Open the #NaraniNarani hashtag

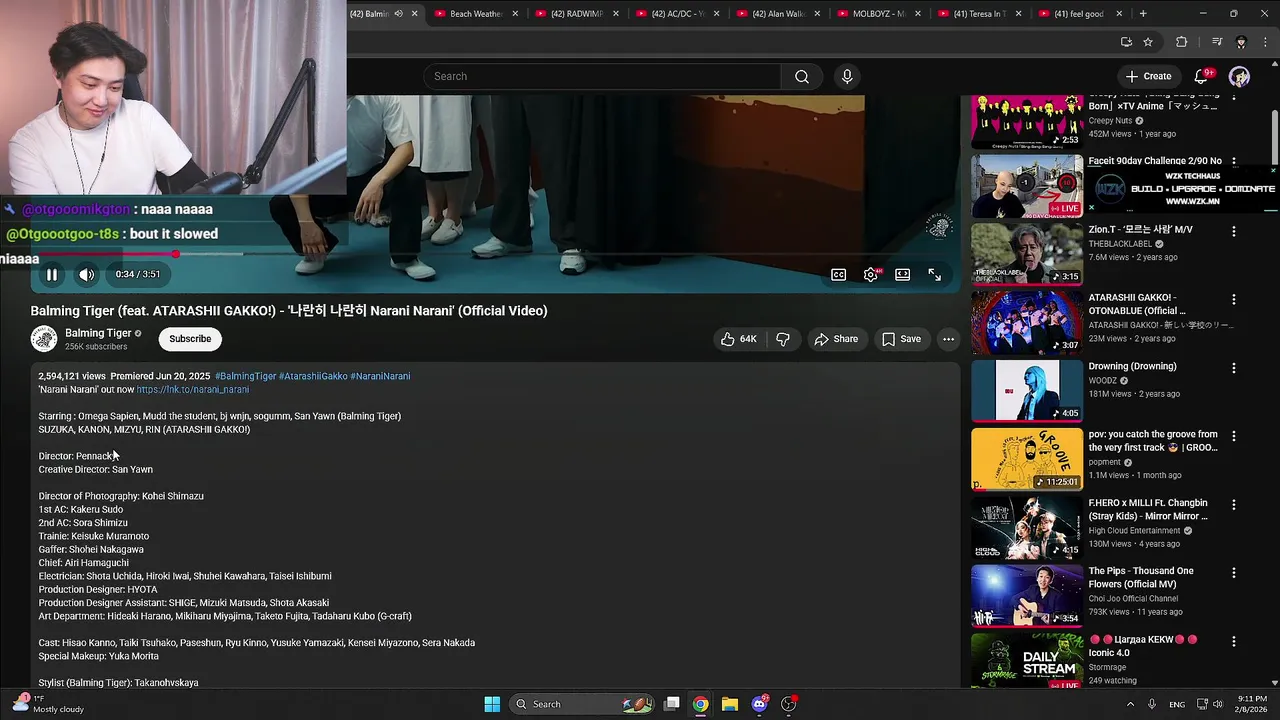click(x=380, y=376)
